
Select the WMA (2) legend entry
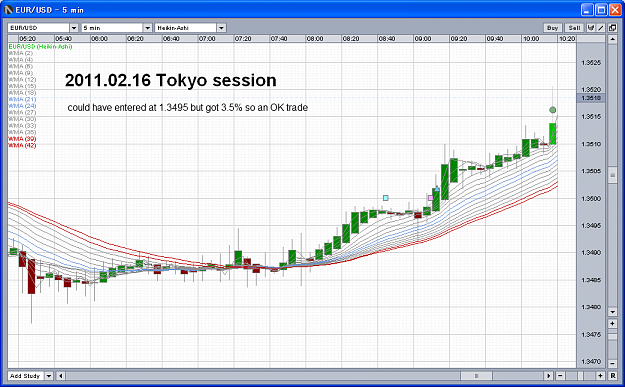point(20,53)
